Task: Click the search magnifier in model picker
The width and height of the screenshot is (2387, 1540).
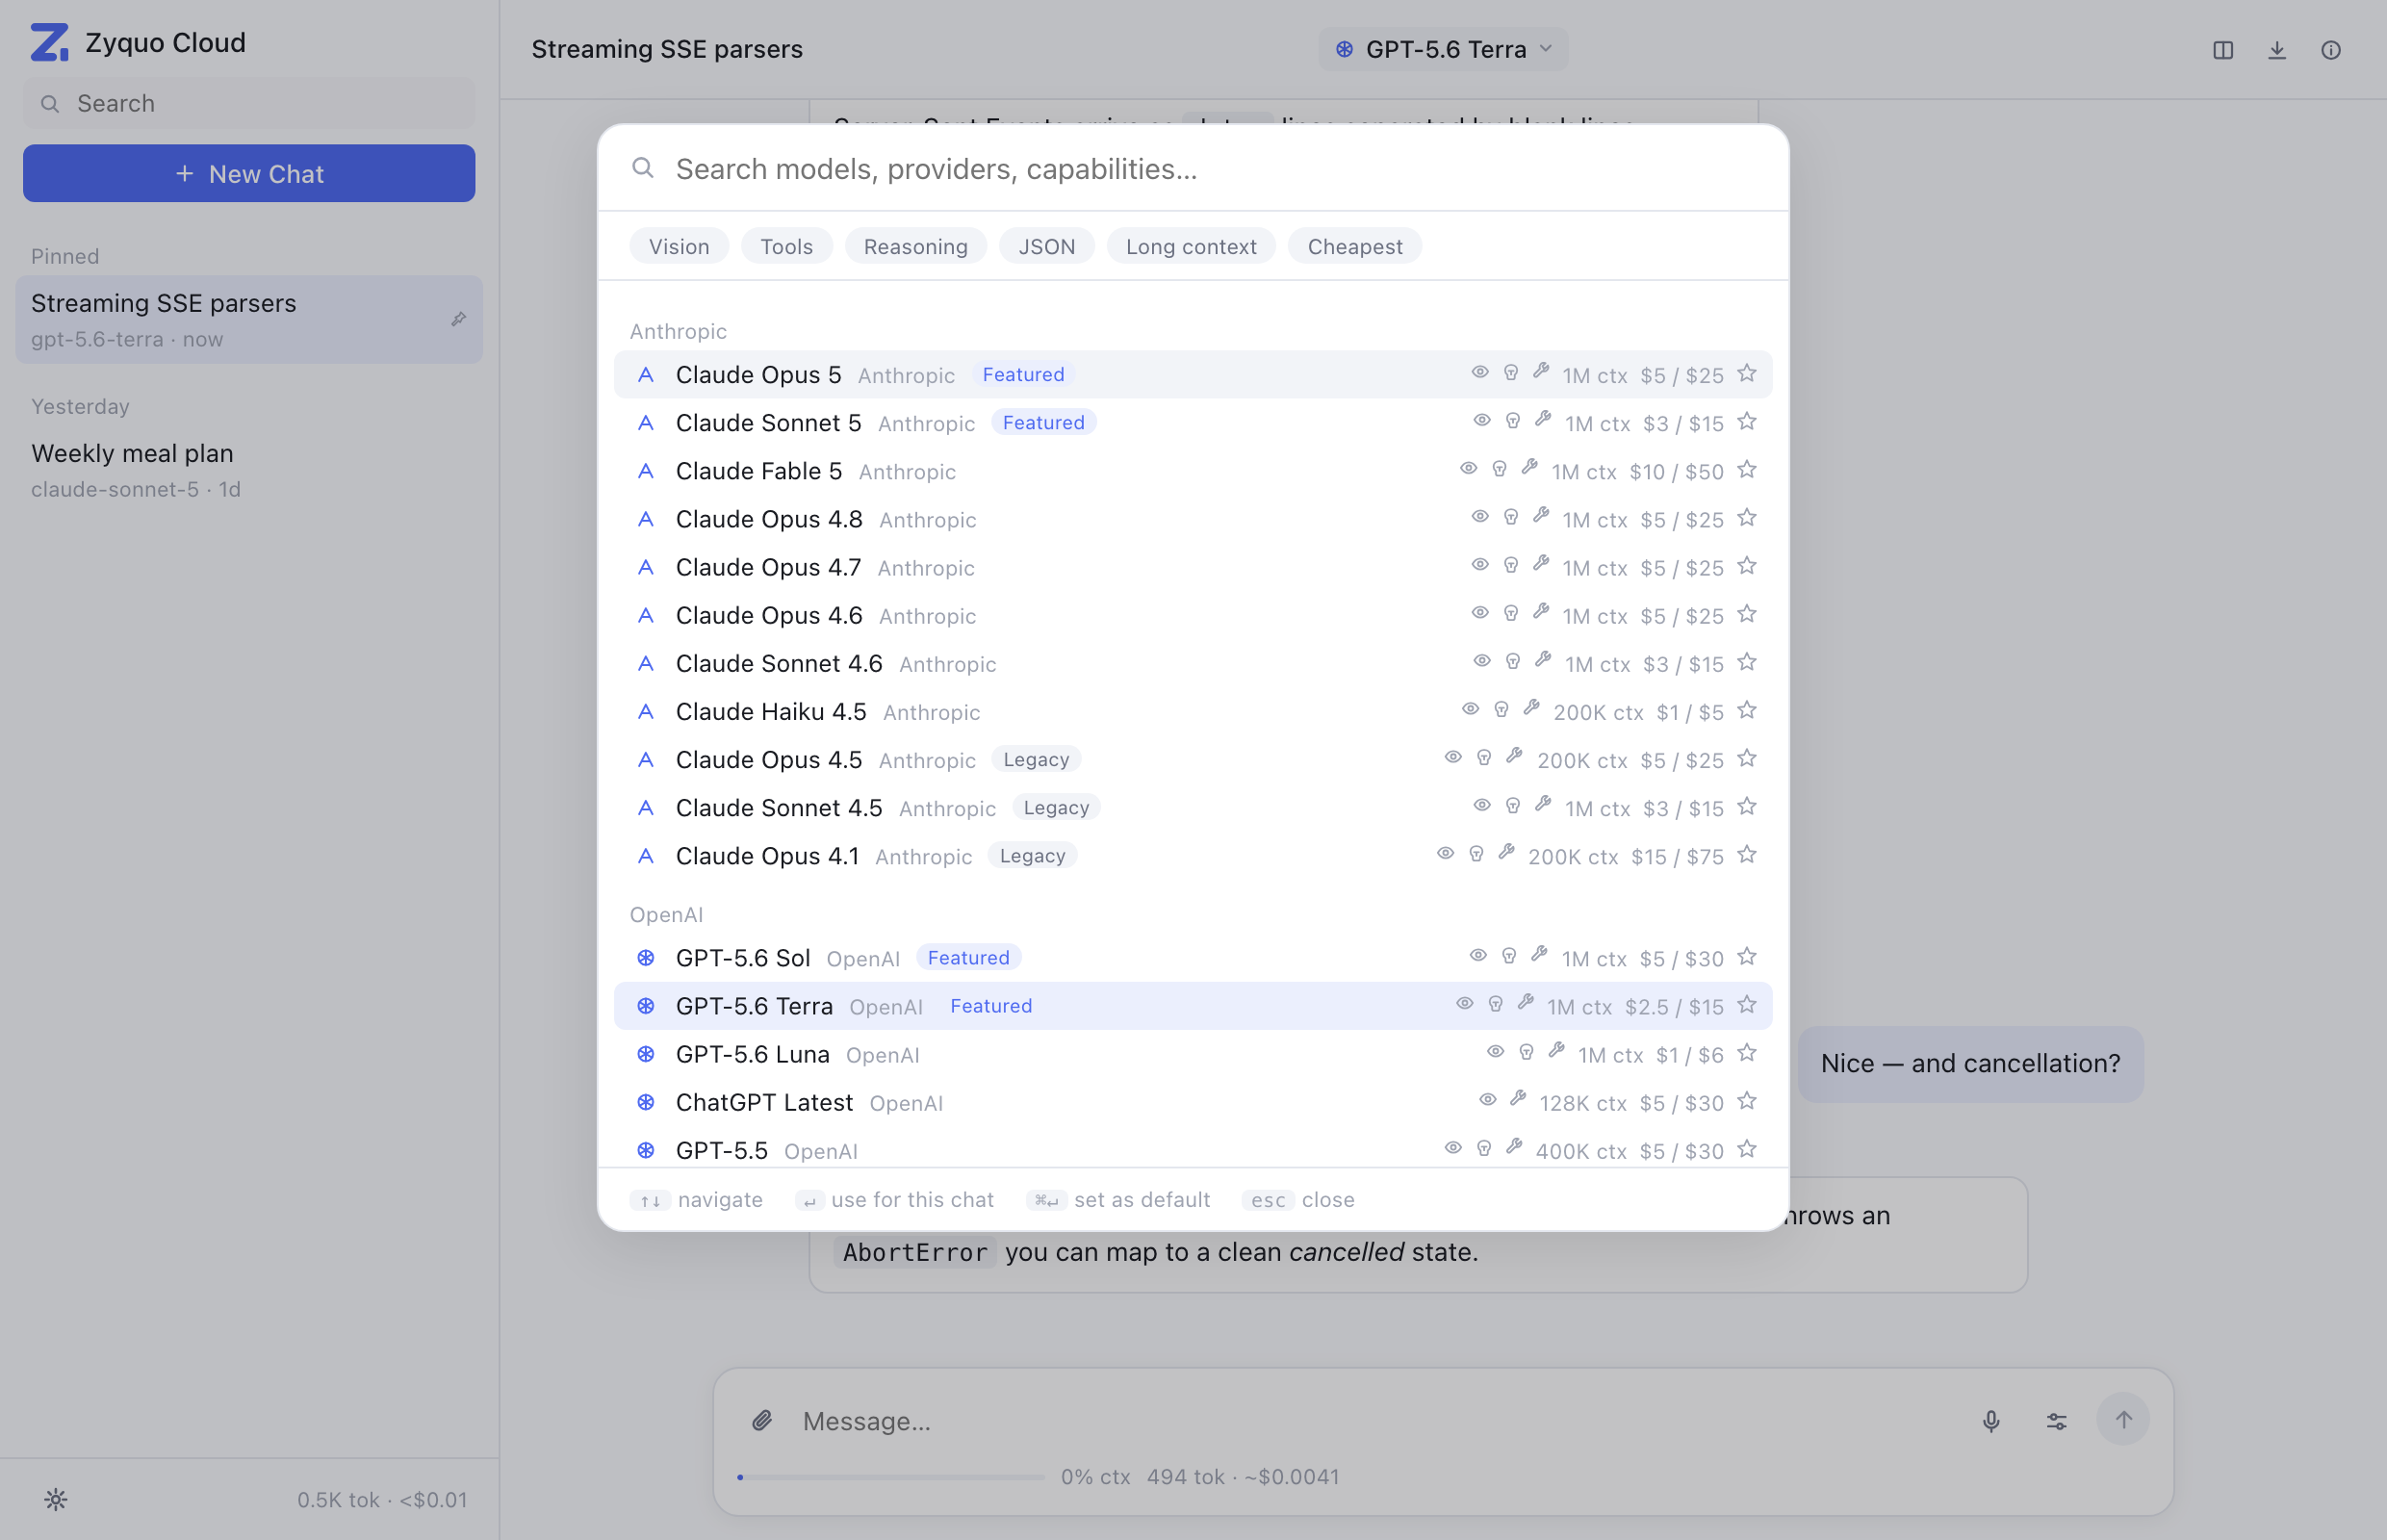Action: pos(643,168)
